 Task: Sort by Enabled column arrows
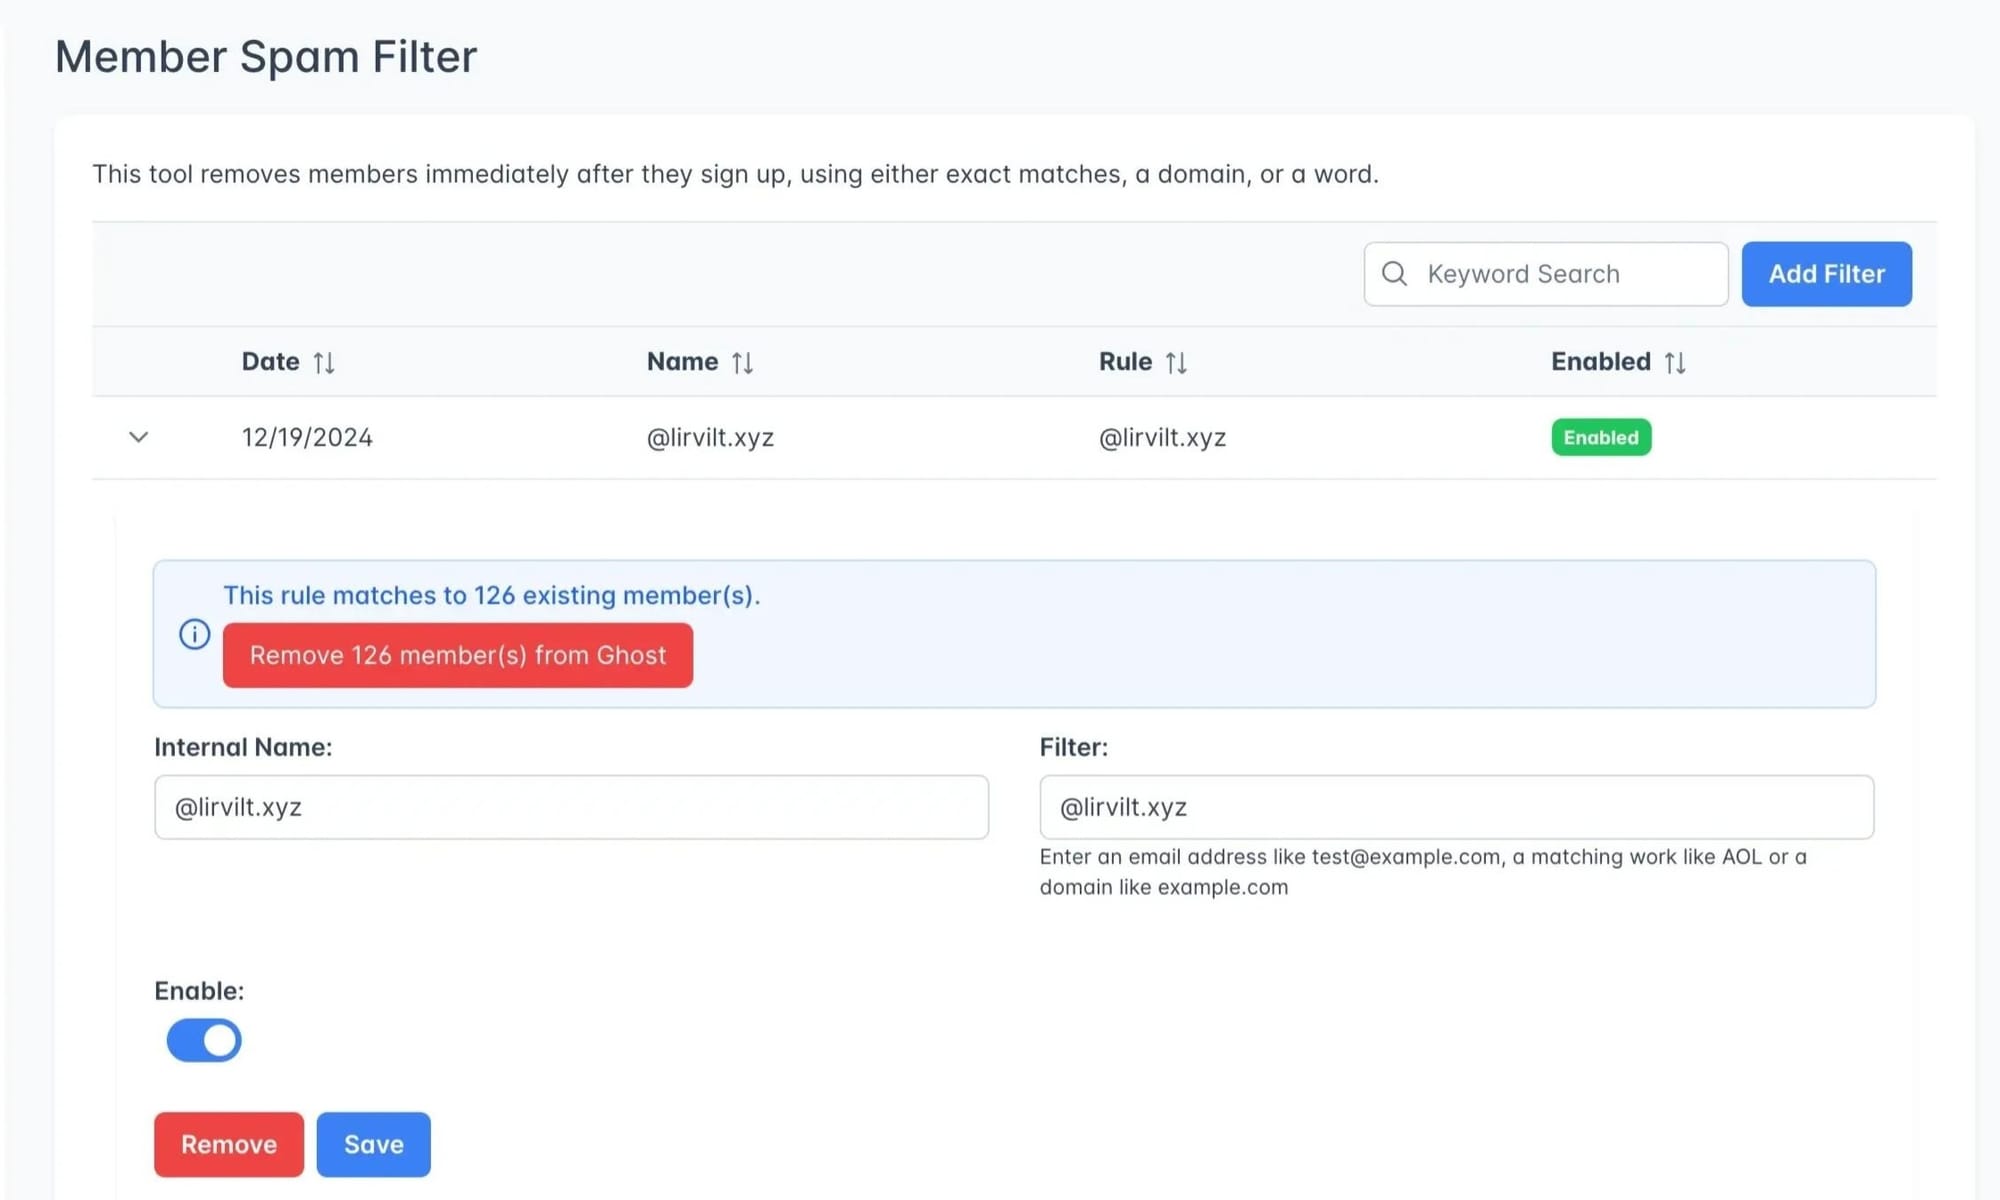[1675, 363]
